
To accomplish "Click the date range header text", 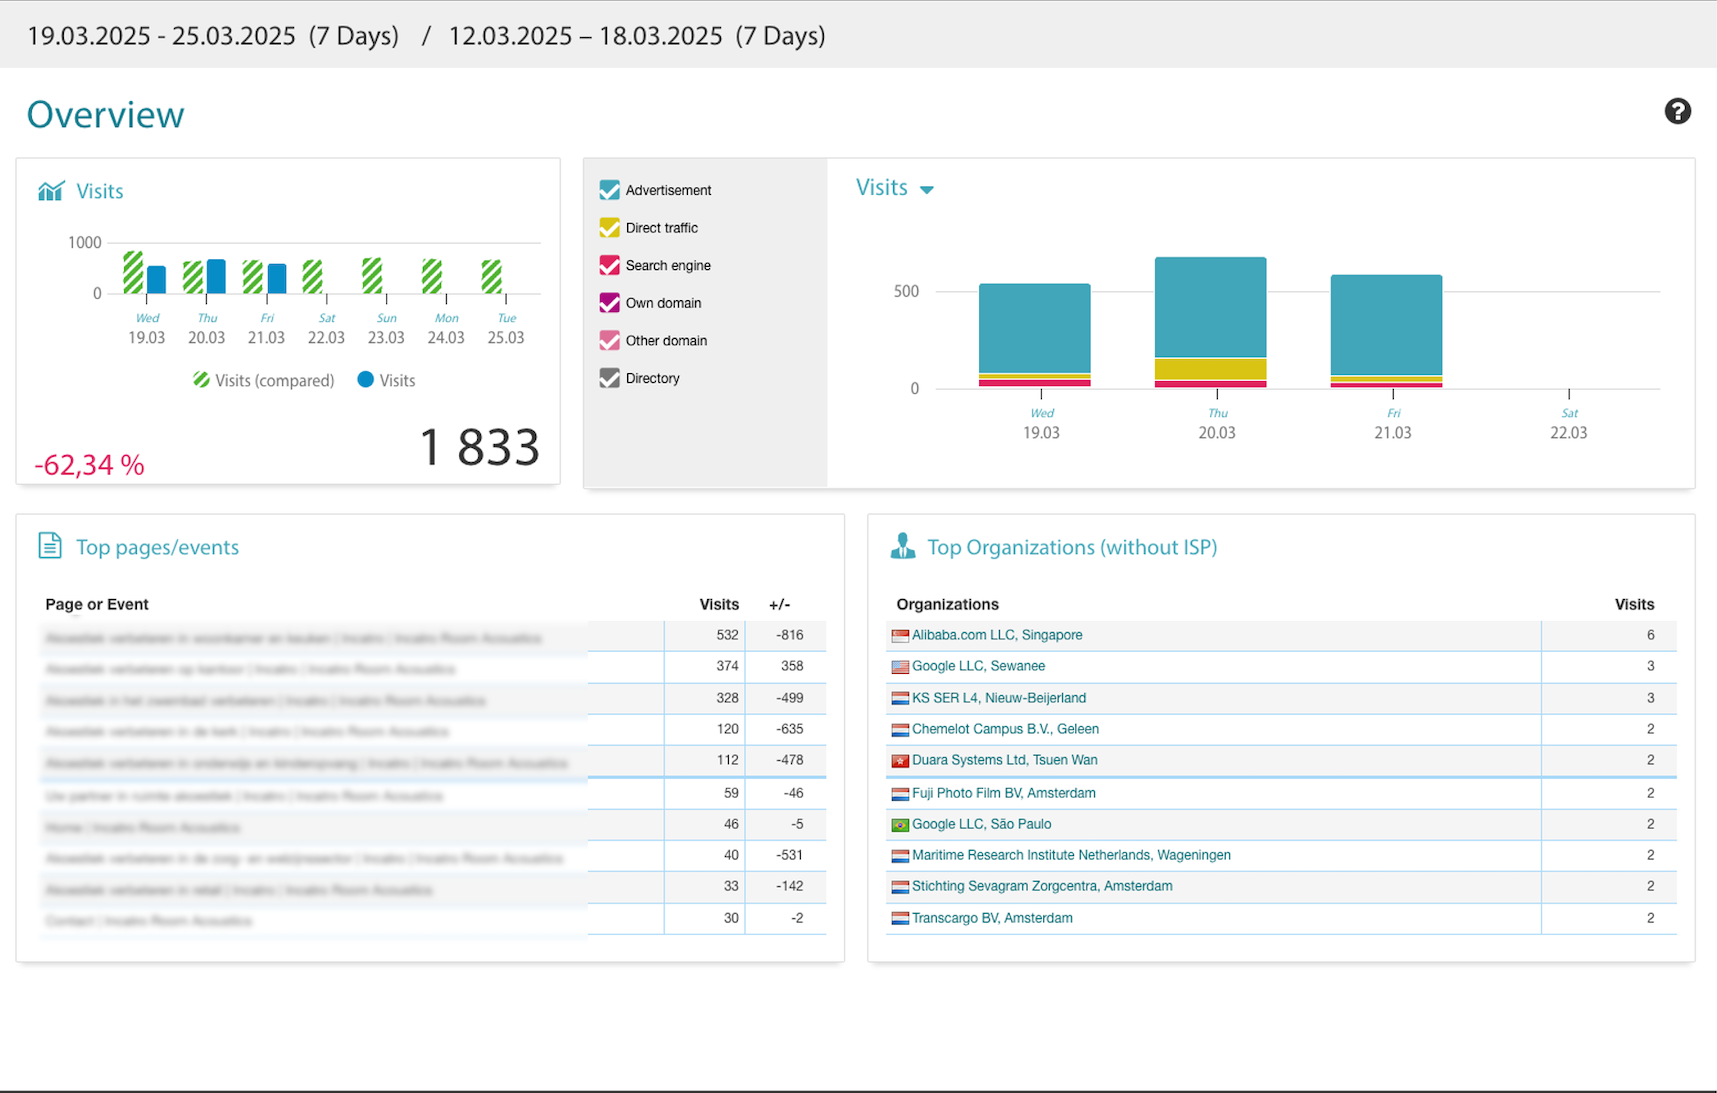I will pos(426,36).
